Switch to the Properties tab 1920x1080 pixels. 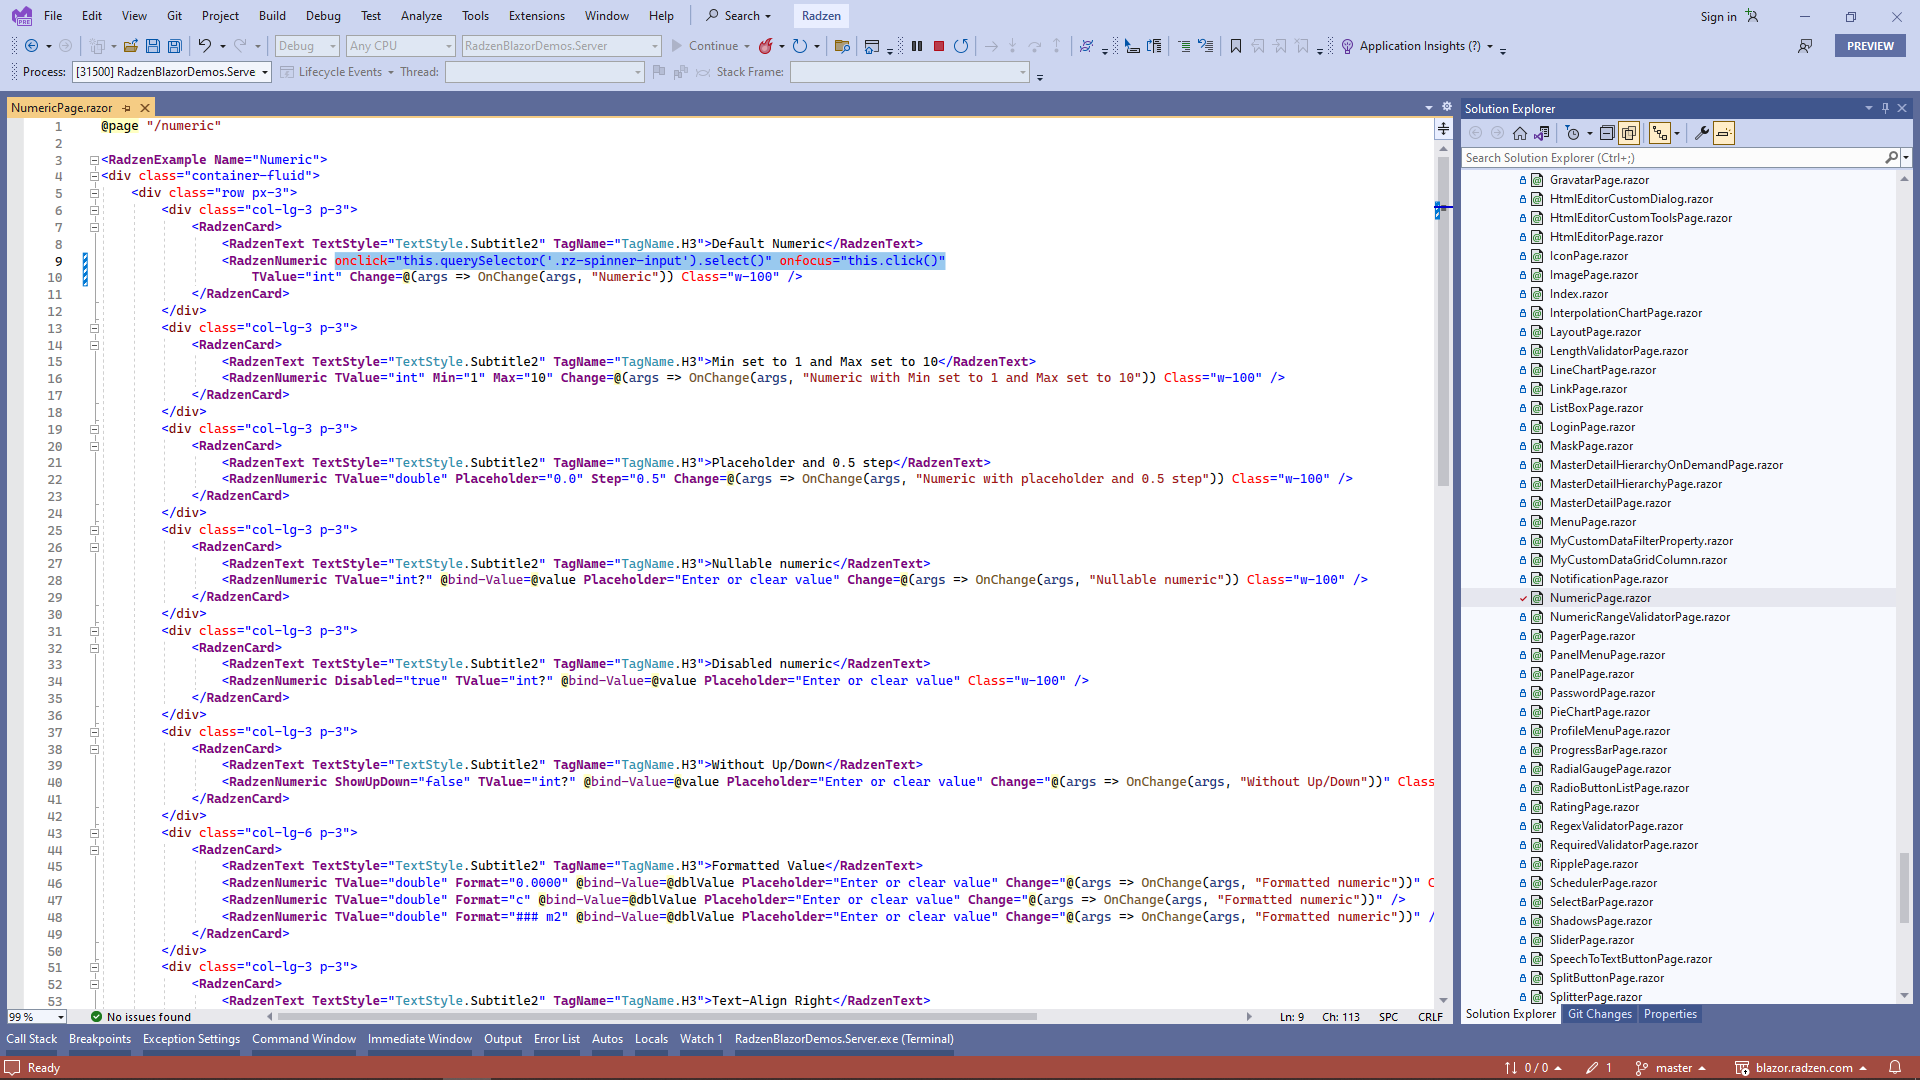pos(1670,1014)
